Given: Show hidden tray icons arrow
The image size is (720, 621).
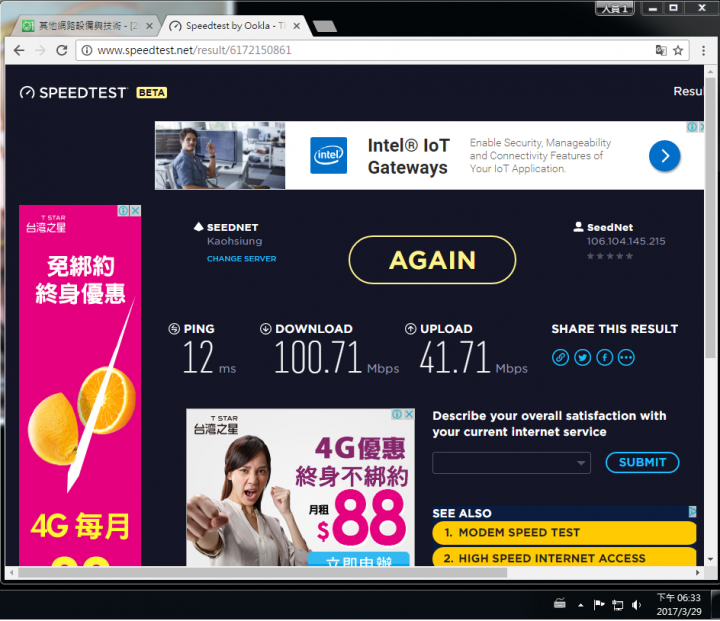Looking at the screenshot, I should (580, 605).
